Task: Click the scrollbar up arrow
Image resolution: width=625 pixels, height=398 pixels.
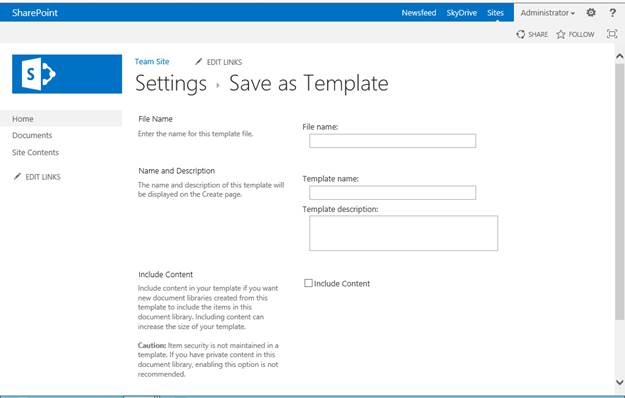Action: coord(619,56)
